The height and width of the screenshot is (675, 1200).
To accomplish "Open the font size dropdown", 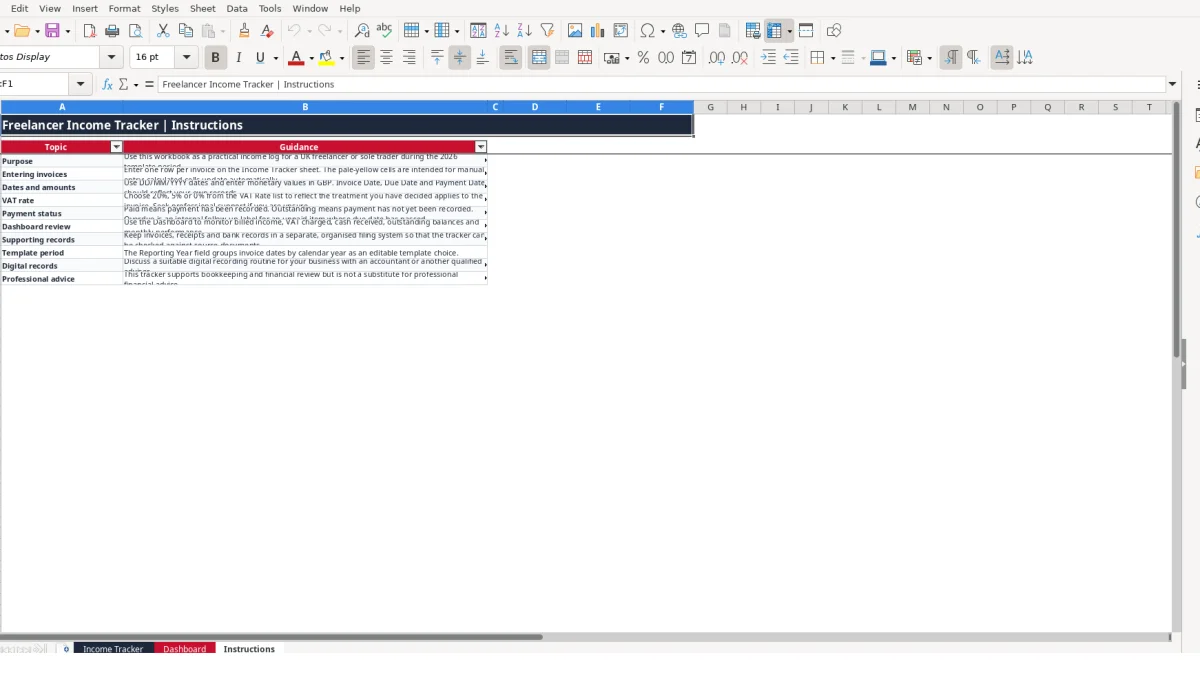I will (186, 58).
